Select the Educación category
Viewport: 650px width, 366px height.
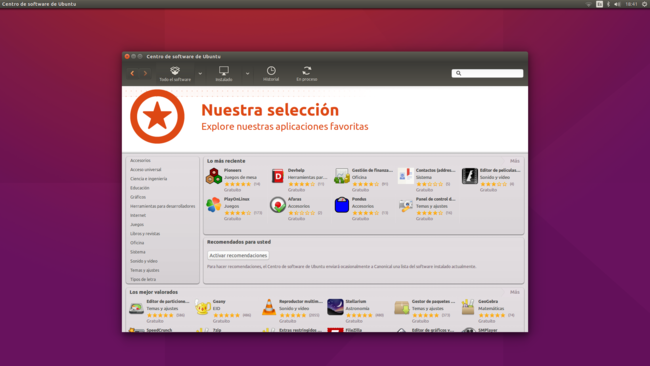(x=139, y=188)
